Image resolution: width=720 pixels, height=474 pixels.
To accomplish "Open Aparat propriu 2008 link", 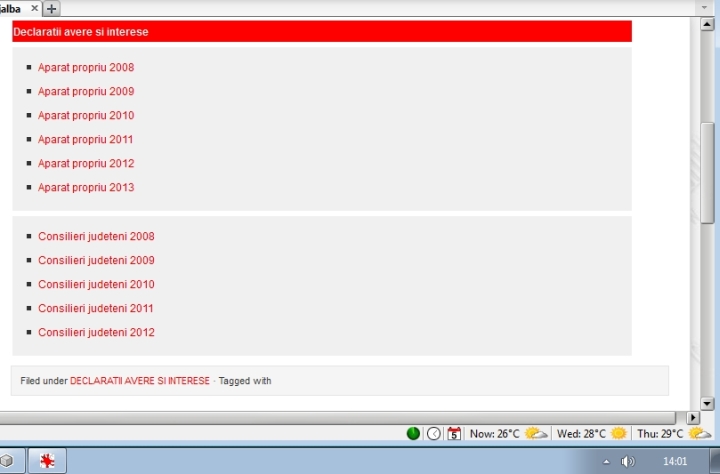I will click(86, 68).
